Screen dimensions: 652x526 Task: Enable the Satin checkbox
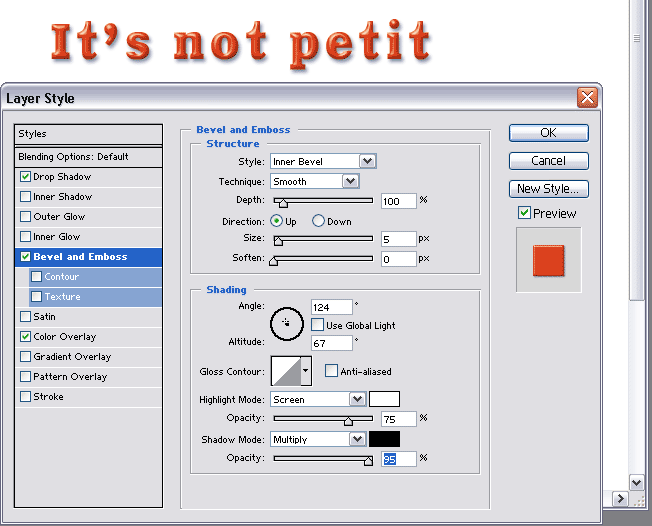25,316
